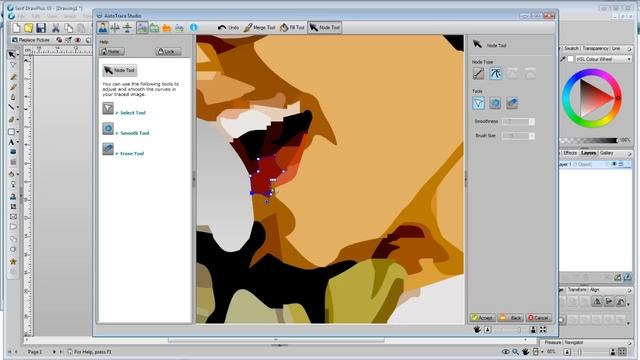Select the Pointer tool in DrawPlus toolbox
The width and height of the screenshot is (640, 360).
click(x=12, y=54)
